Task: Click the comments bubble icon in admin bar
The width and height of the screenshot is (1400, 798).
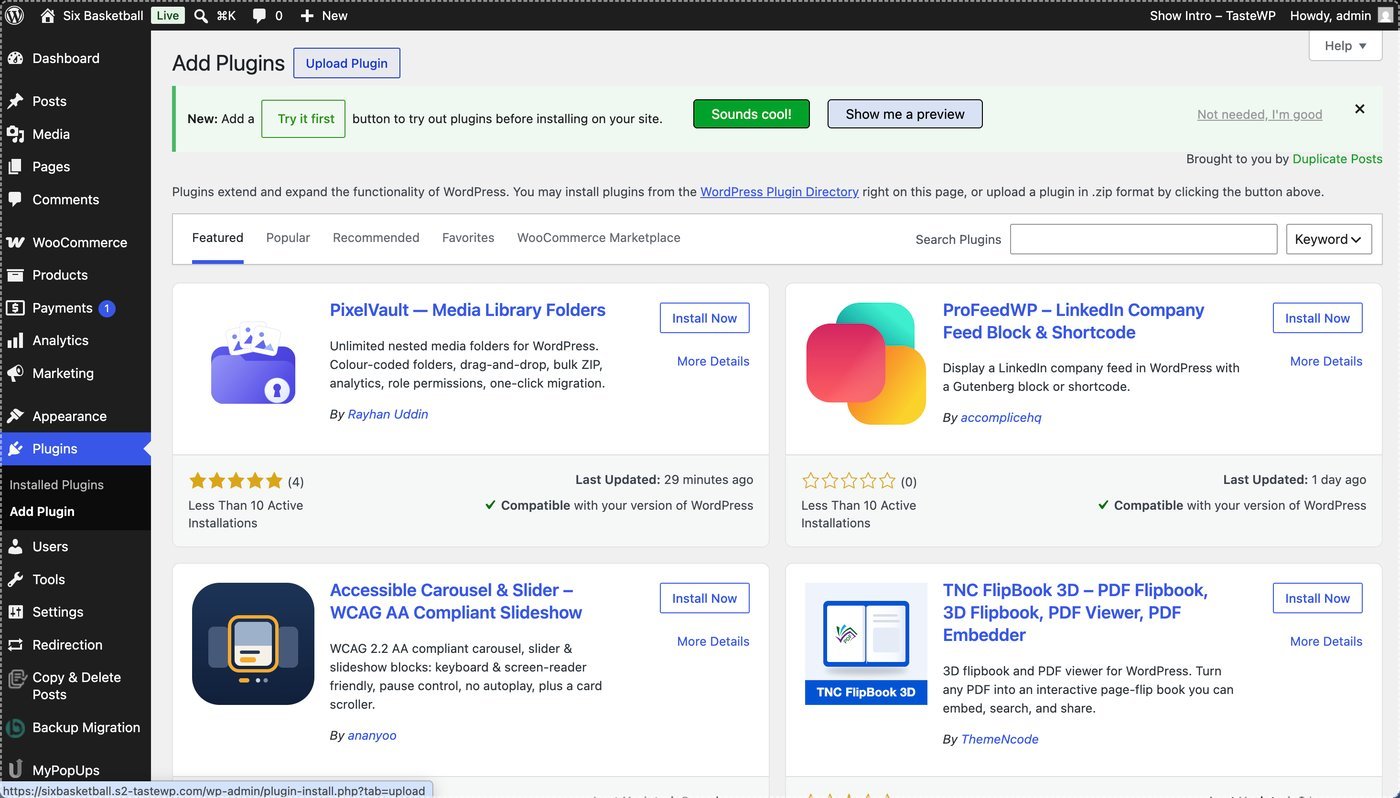Action: tap(259, 16)
